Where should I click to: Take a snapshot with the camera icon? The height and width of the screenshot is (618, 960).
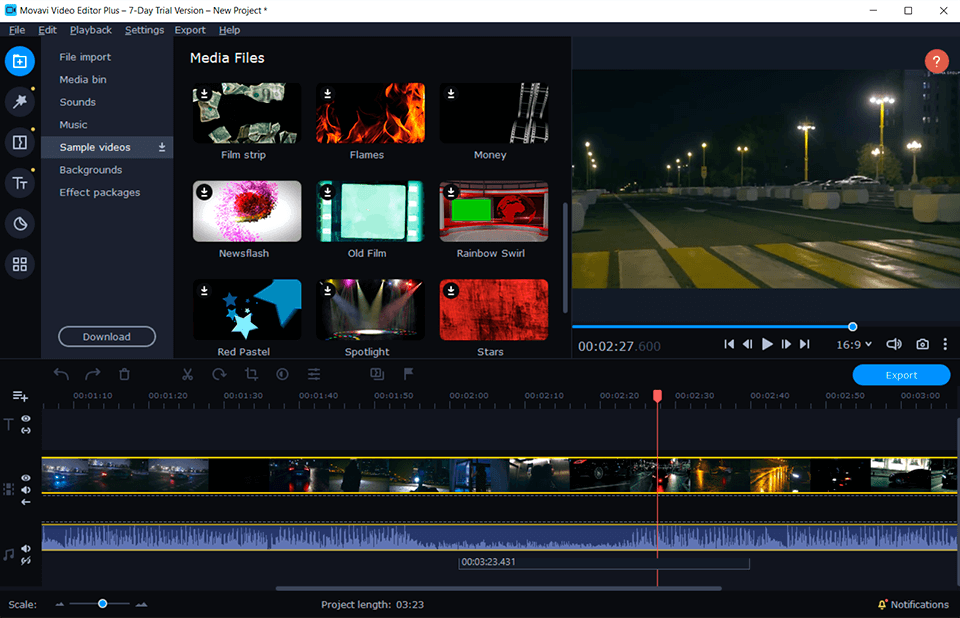click(x=922, y=344)
